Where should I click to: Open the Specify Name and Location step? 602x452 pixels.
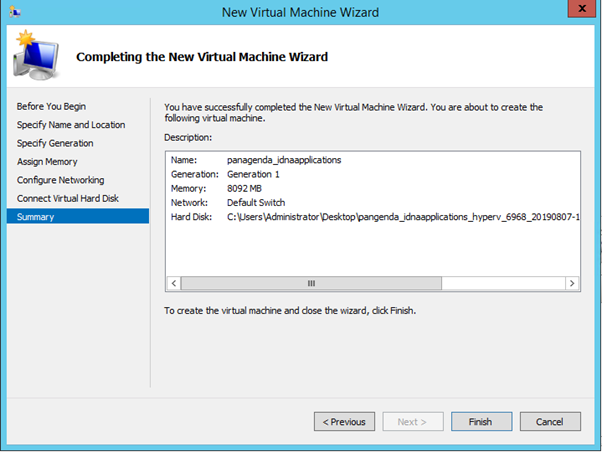tap(71, 125)
